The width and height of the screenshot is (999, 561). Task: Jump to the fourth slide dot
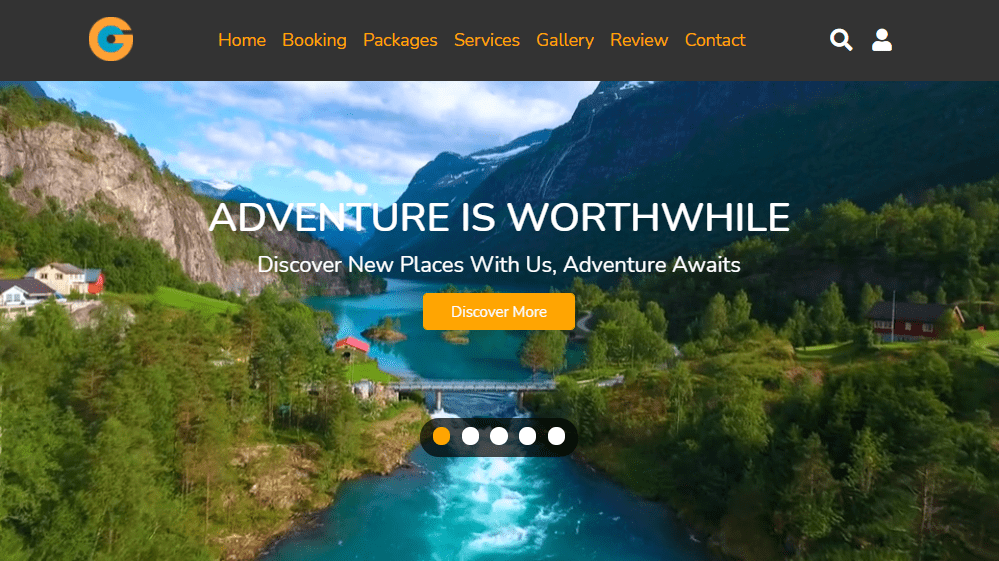pyautogui.click(x=528, y=436)
